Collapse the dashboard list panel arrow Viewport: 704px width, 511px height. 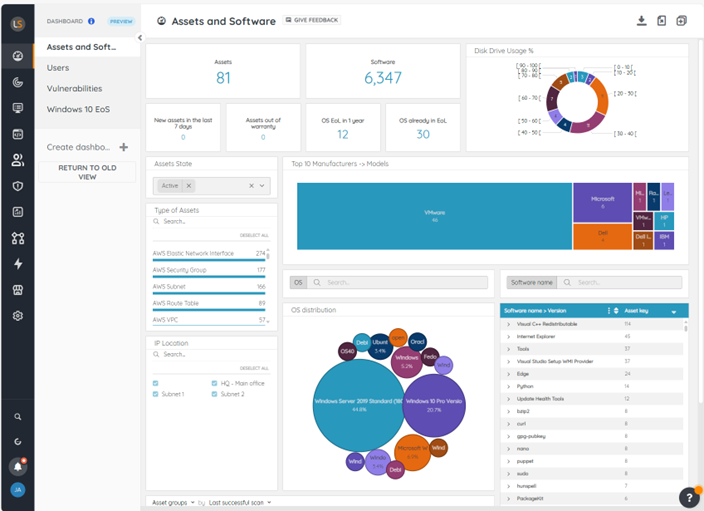(x=139, y=38)
